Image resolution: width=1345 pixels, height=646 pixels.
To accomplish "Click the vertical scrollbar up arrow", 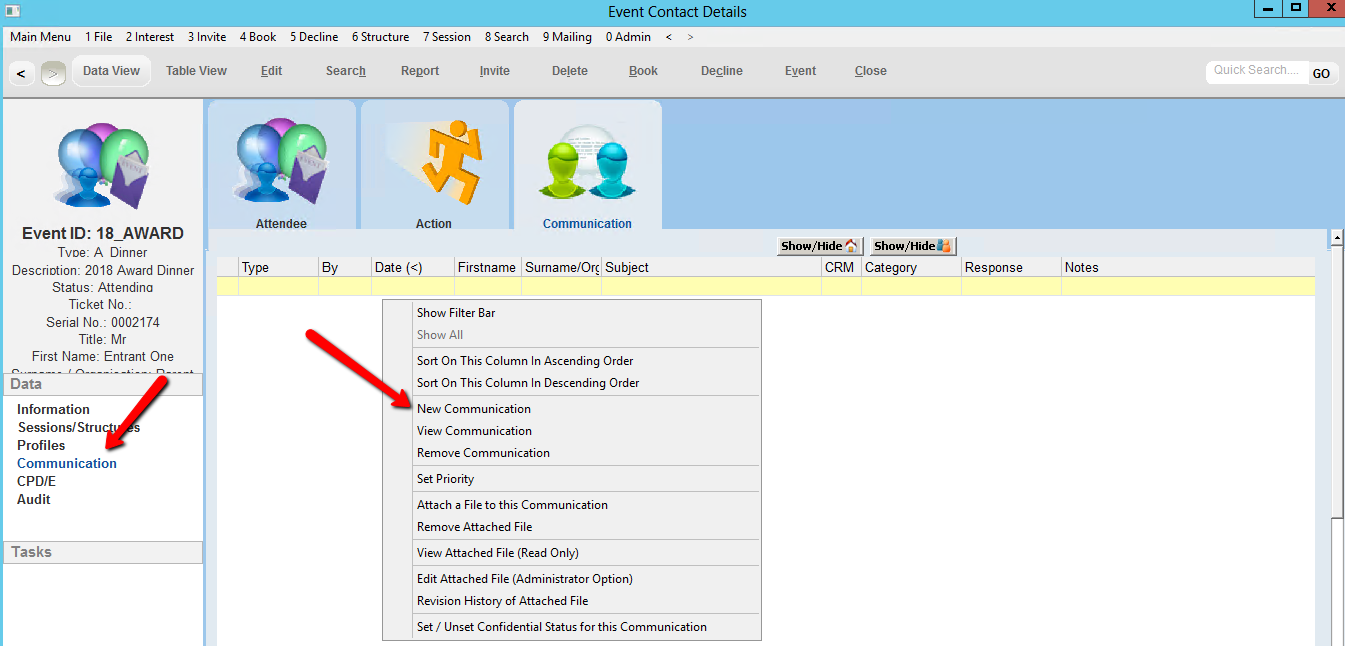I will coord(1335,238).
